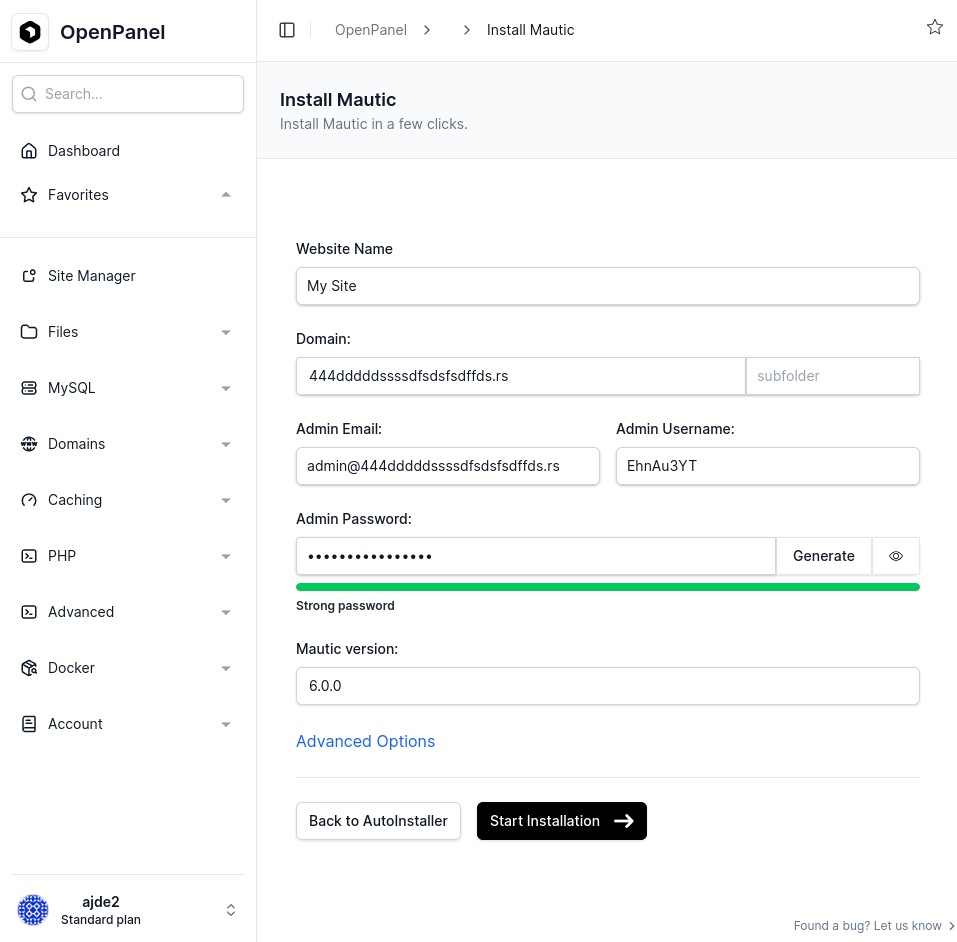Click the PHP terminal icon
This screenshot has width=957, height=942.
[29, 556]
